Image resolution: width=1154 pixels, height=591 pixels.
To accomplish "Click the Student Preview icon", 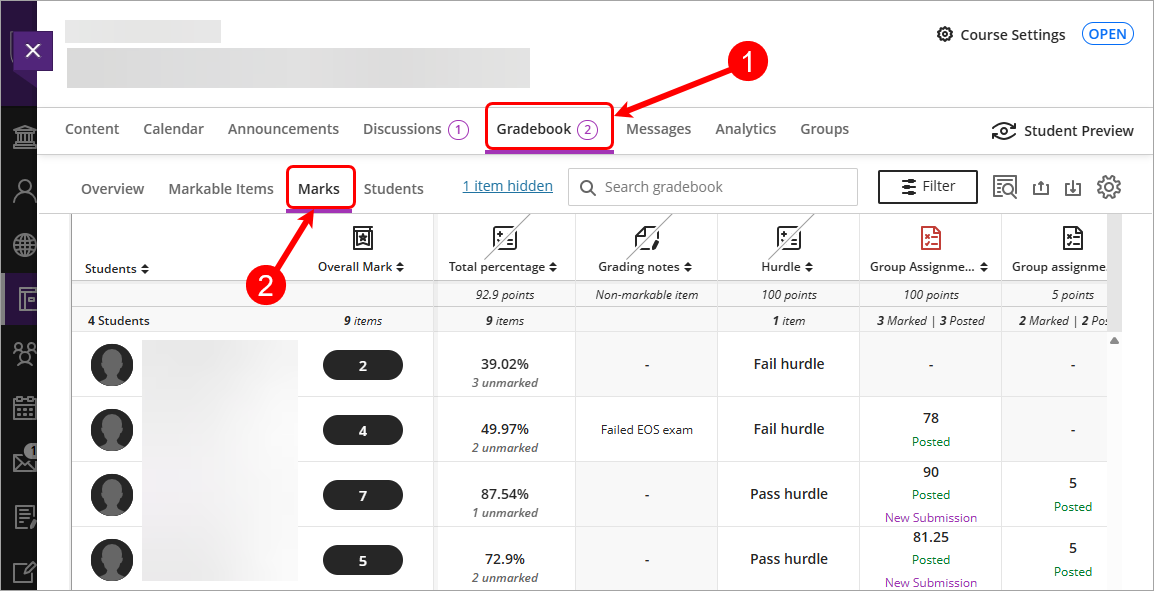I will 1003,131.
